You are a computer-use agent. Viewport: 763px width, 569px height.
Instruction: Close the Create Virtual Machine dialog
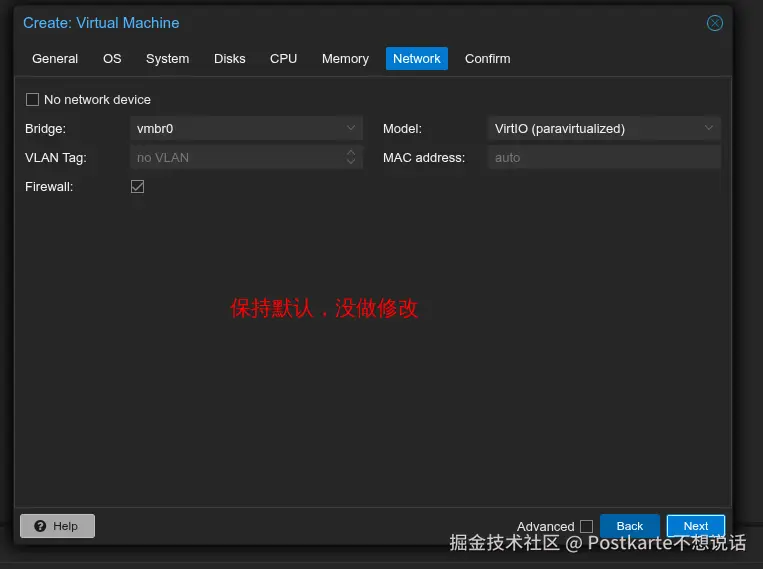(x=714, y=23)
